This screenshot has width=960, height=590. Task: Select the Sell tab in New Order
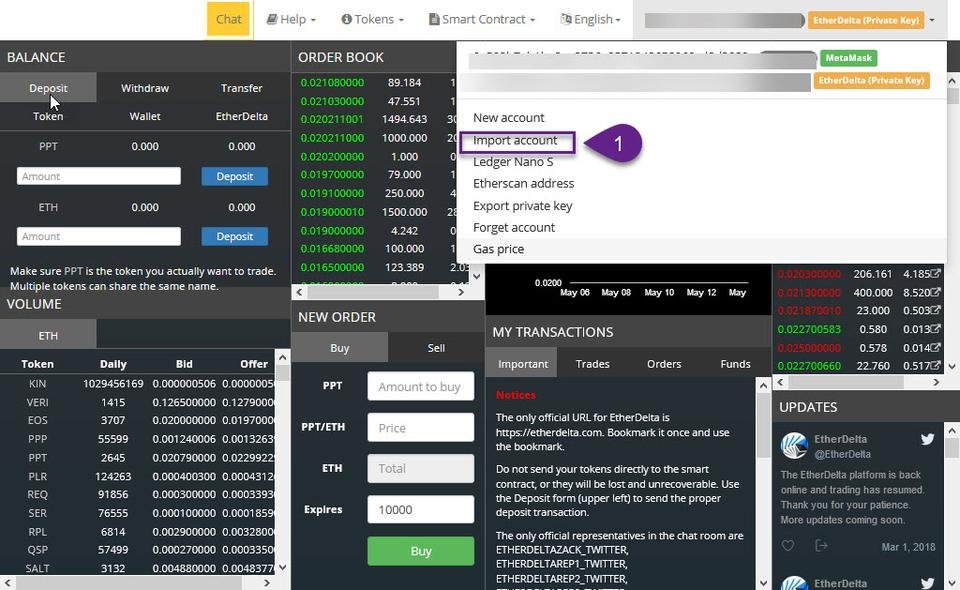pyautogui.click(x=436, y=348)
